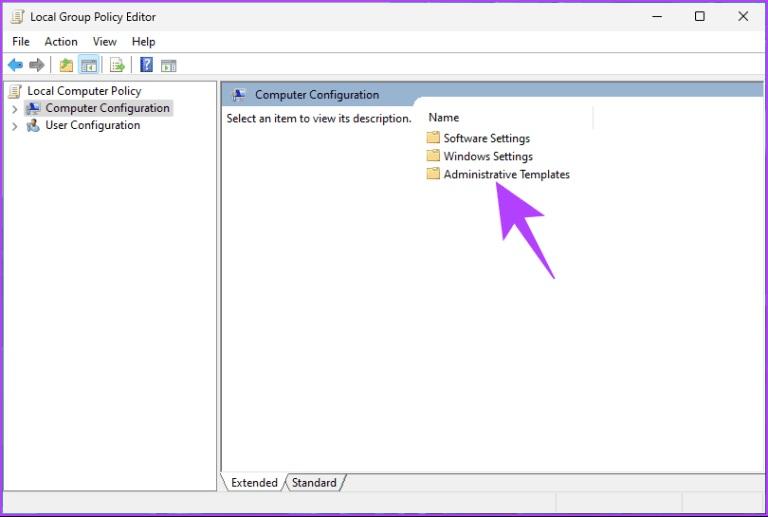
Task: Select the Software Settings label
Action: [x=486, y=138]
